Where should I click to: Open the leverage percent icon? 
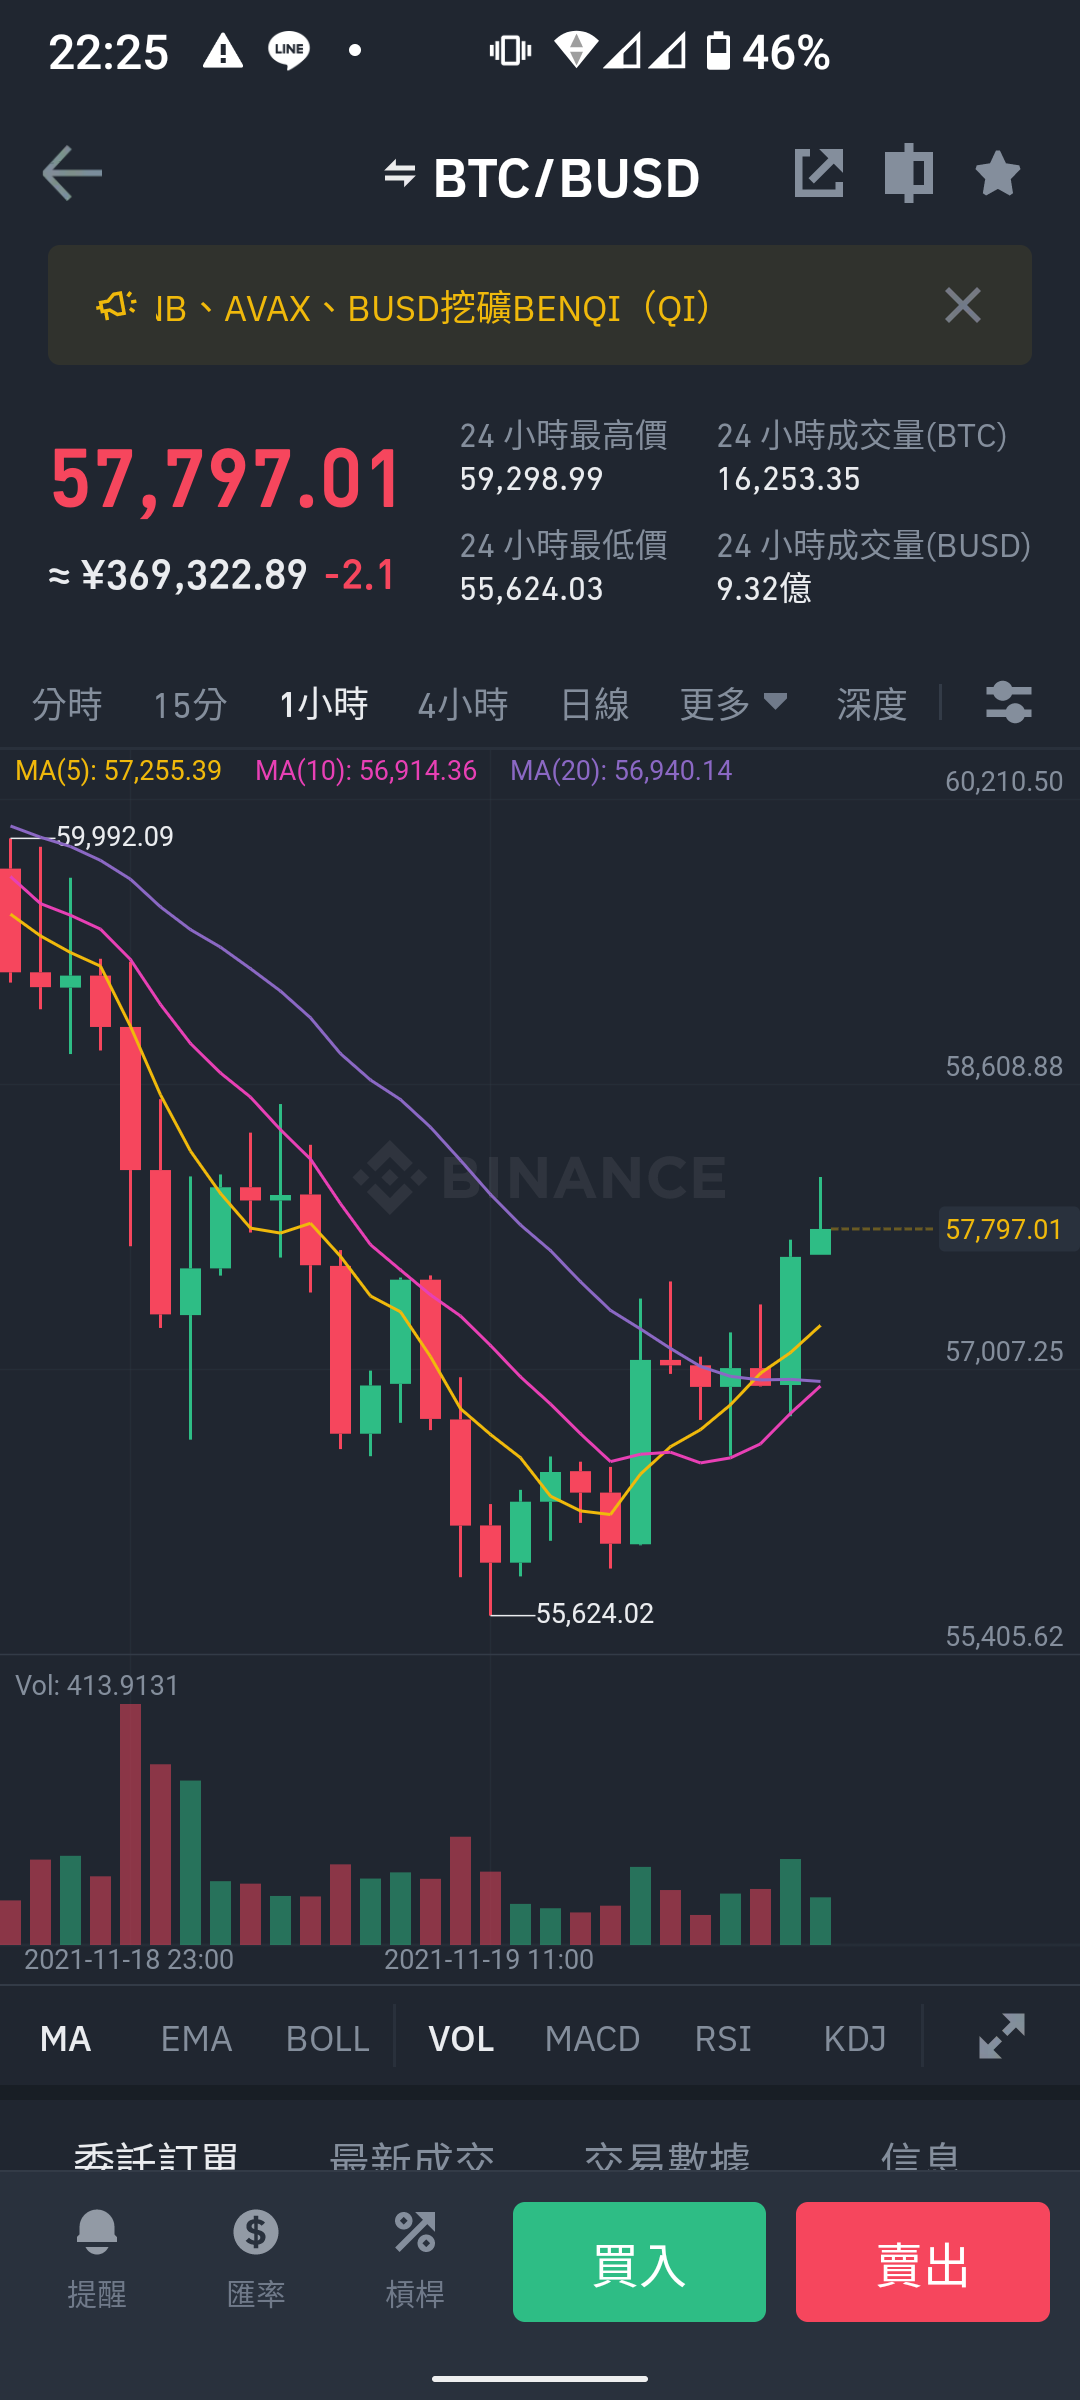pyautogui.click(x=415, y=2260)
